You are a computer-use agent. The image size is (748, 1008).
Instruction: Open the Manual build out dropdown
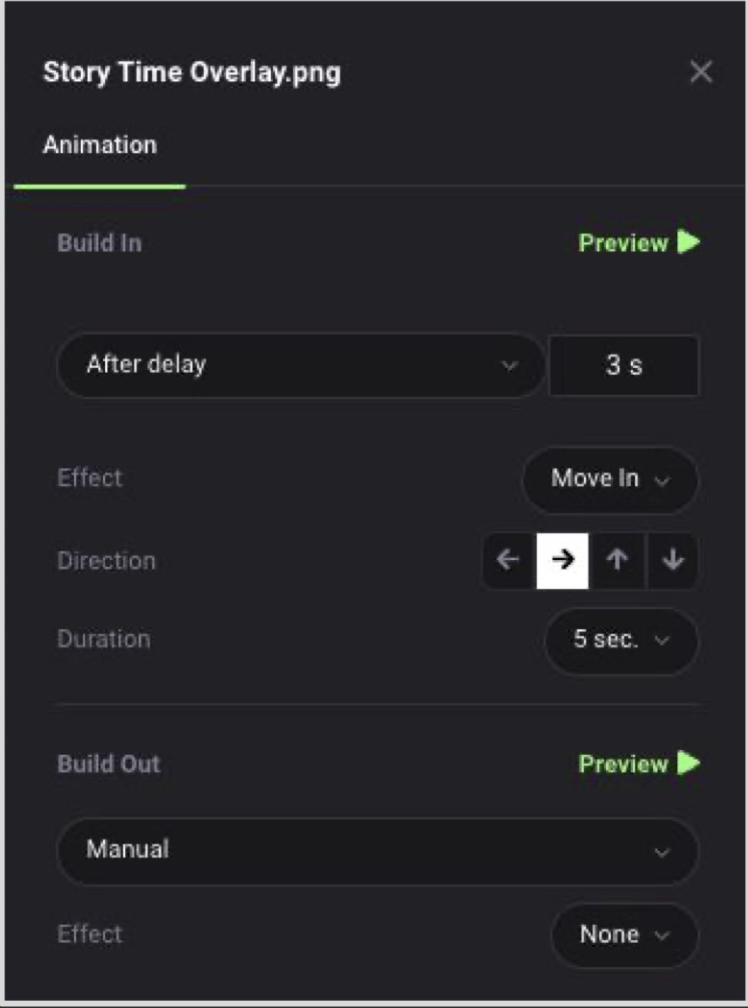pos(377,851)
